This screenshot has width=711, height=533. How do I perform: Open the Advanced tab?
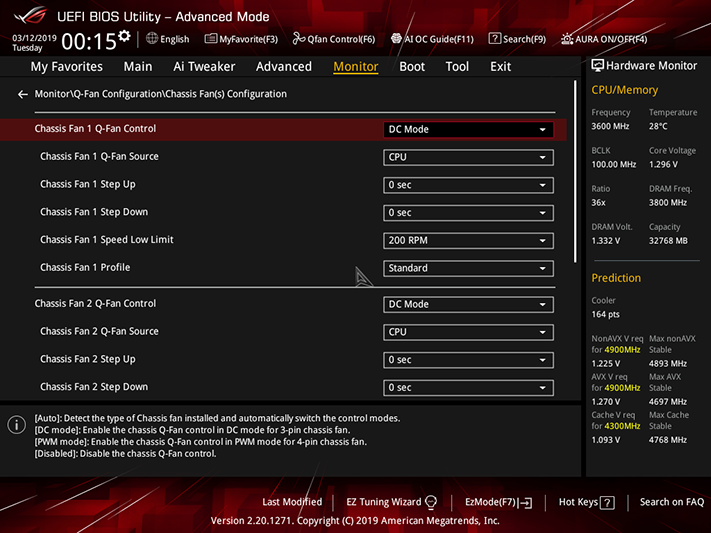tap(284, 67)
